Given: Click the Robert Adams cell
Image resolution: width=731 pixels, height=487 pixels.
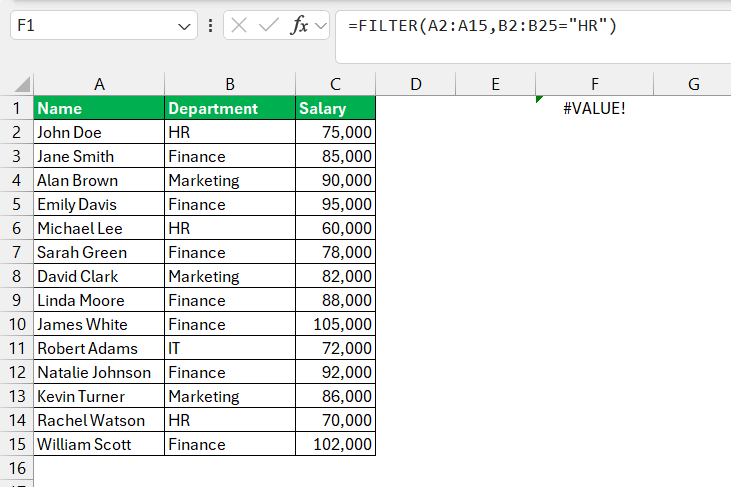Looking at the screenshot, I should 99,348.
